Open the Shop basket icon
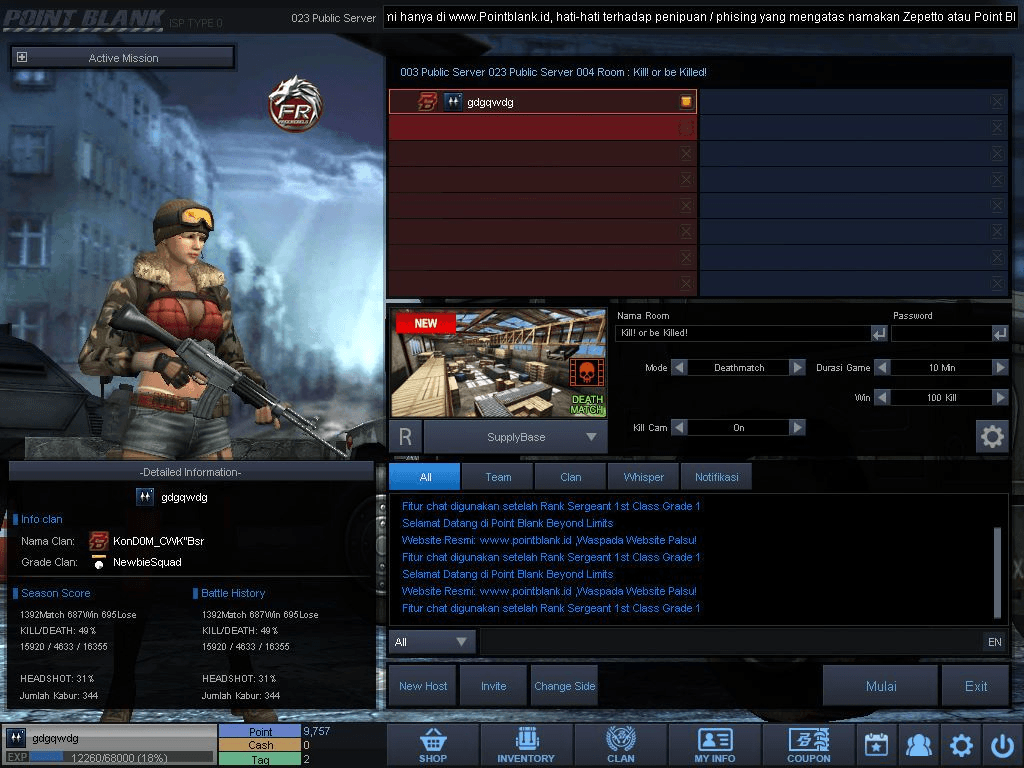The width and height of the screenshot is (1024, 768). 433,744
